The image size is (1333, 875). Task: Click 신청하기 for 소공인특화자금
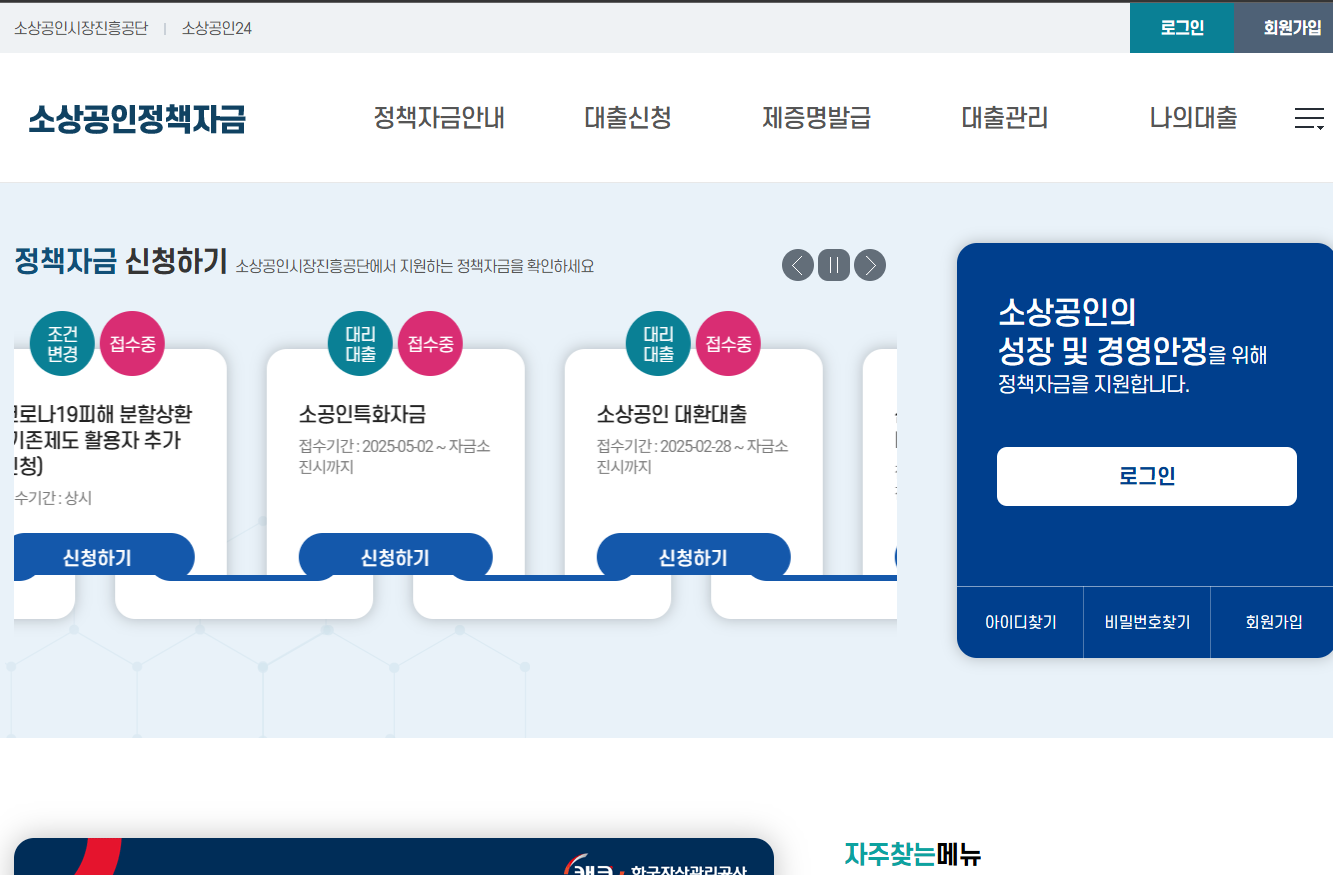(396, 556)
